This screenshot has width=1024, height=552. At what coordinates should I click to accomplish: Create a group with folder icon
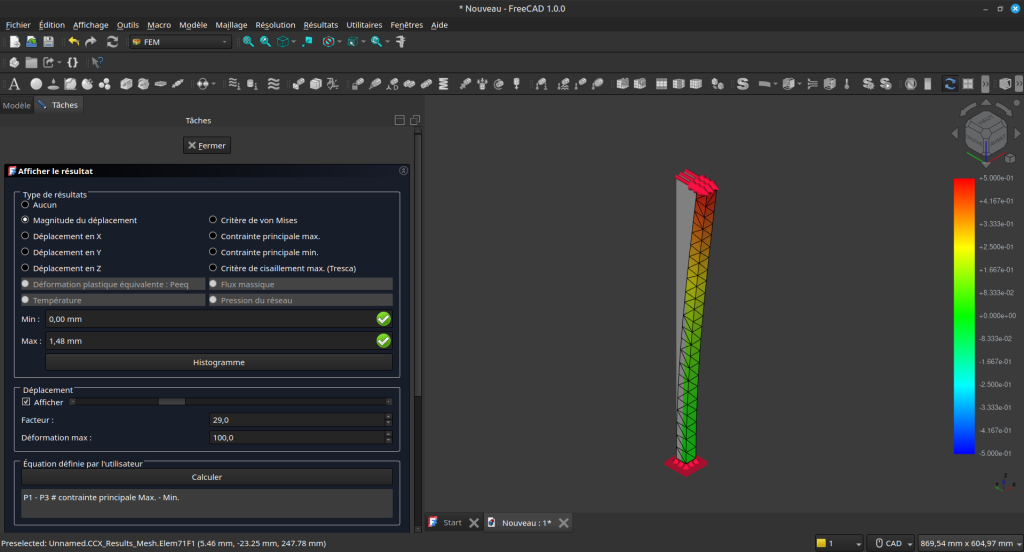pos(31,63)
